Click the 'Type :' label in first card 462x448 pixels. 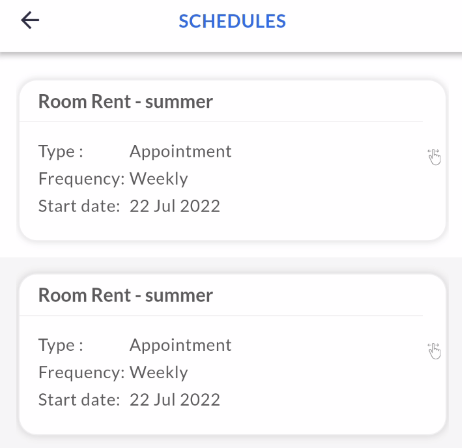(x=61, y=152)
